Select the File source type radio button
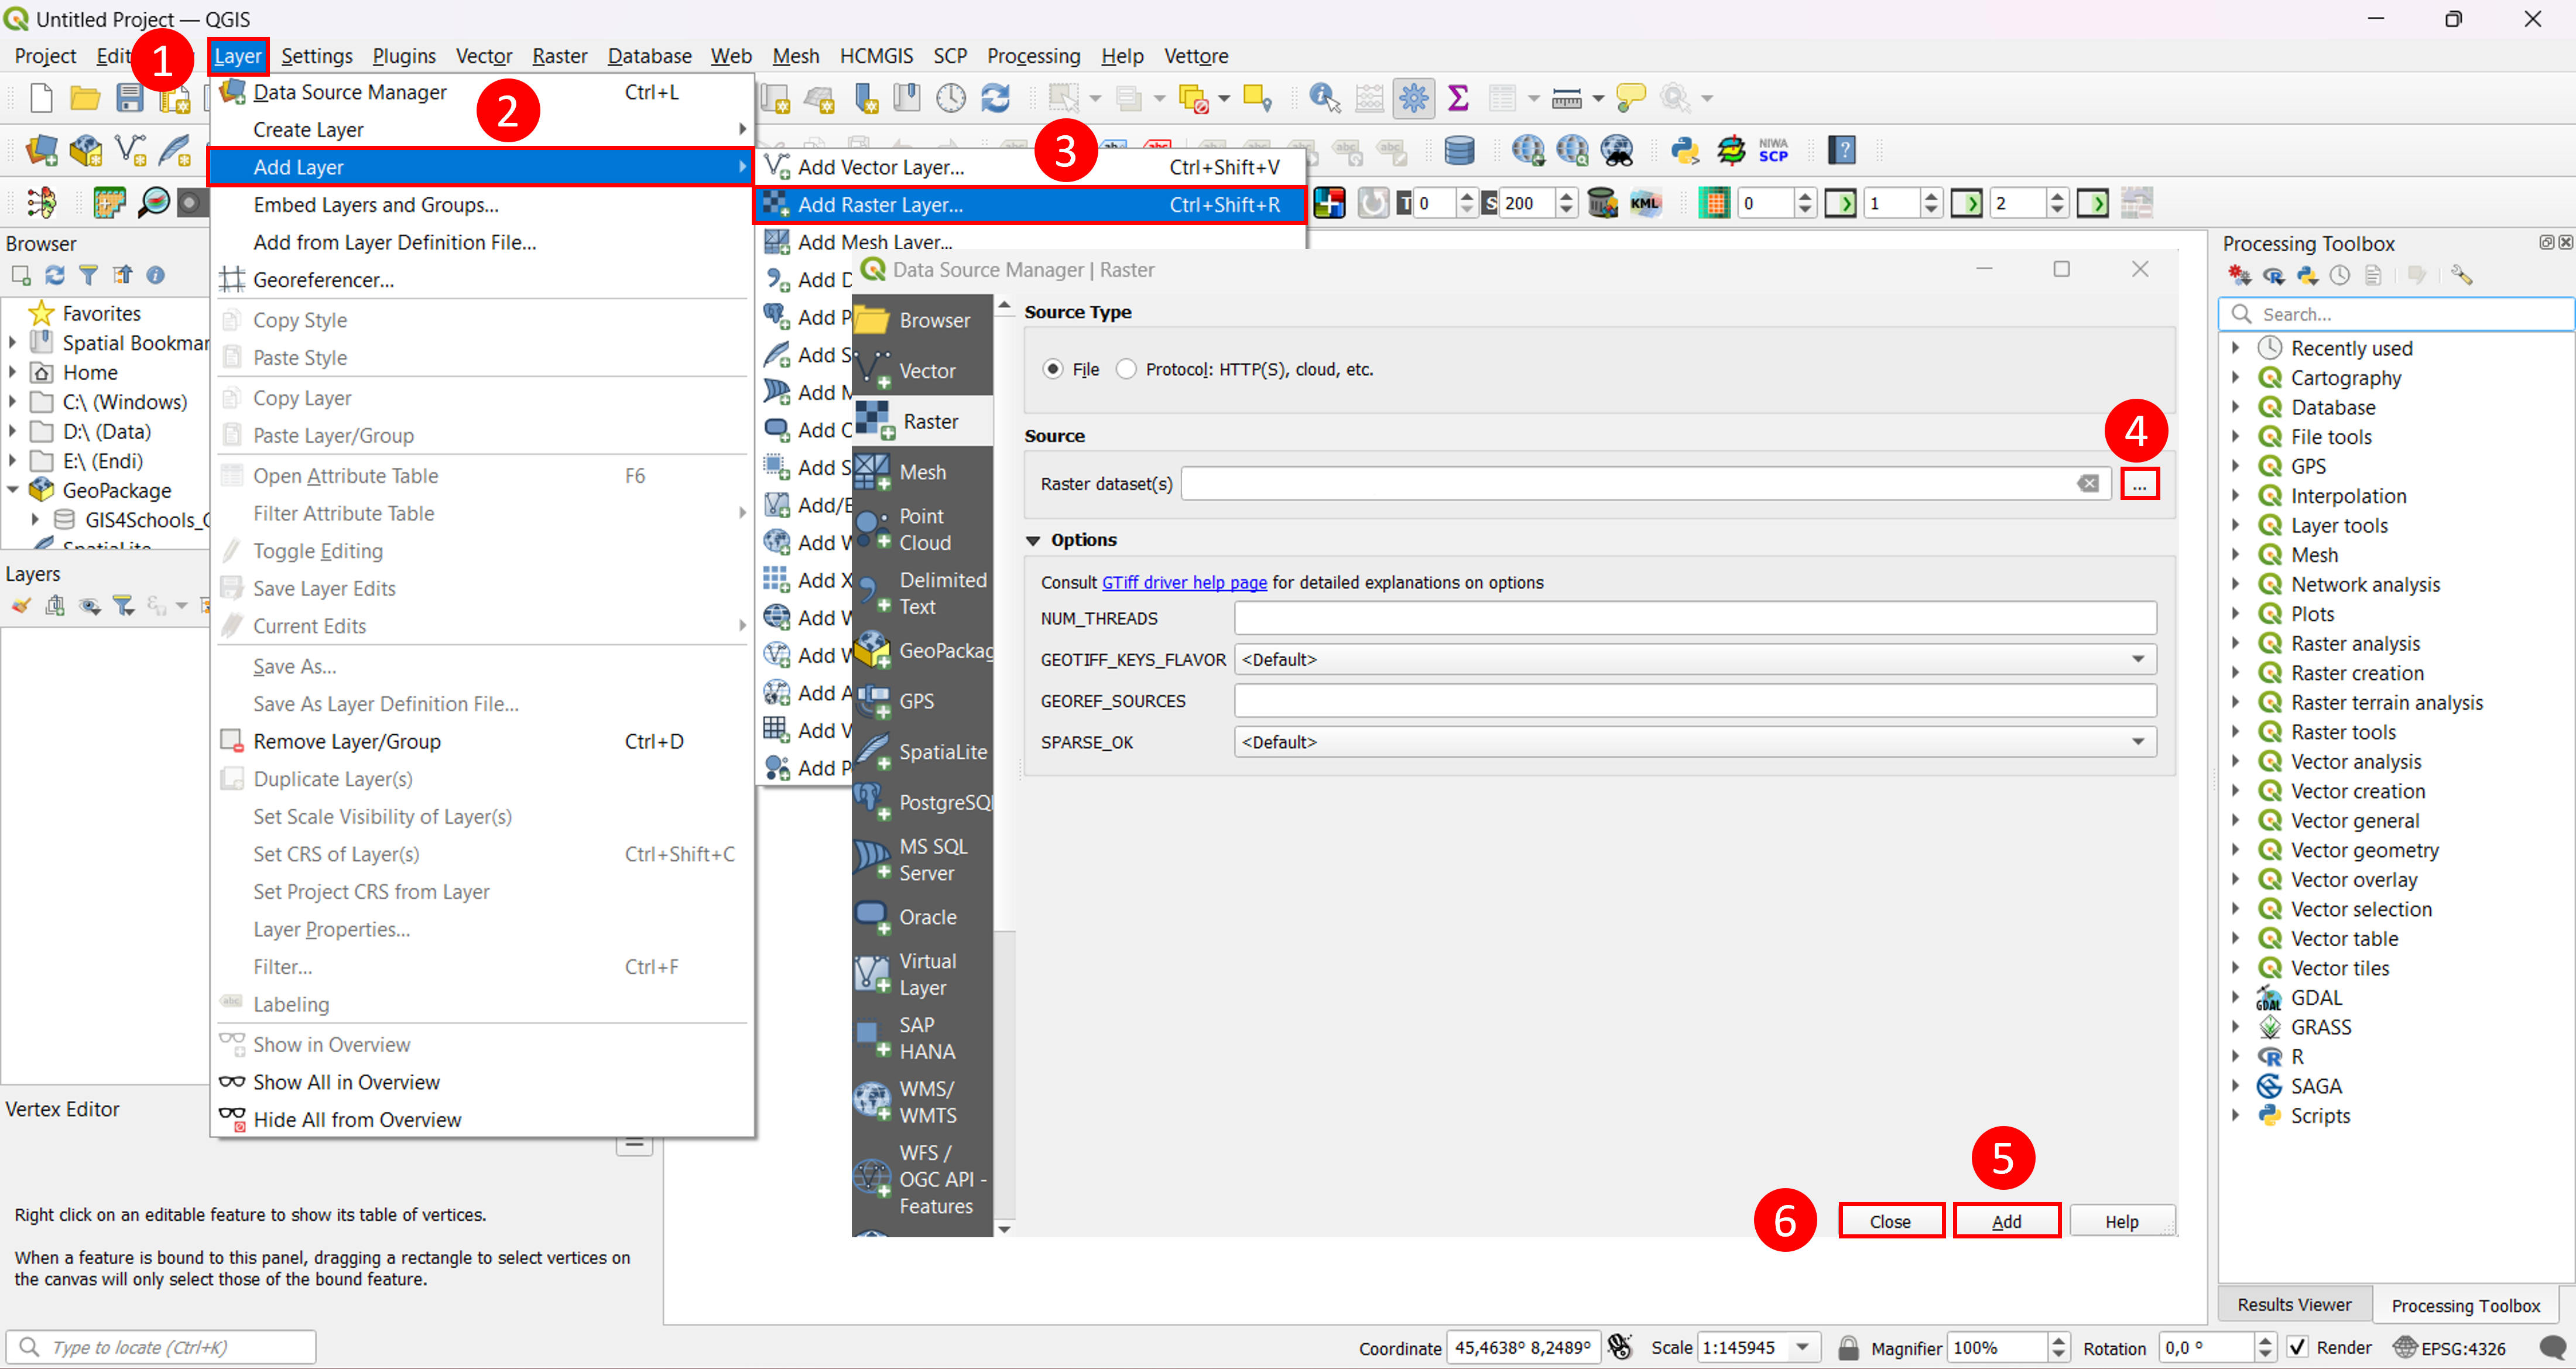 click(1052, 369)
